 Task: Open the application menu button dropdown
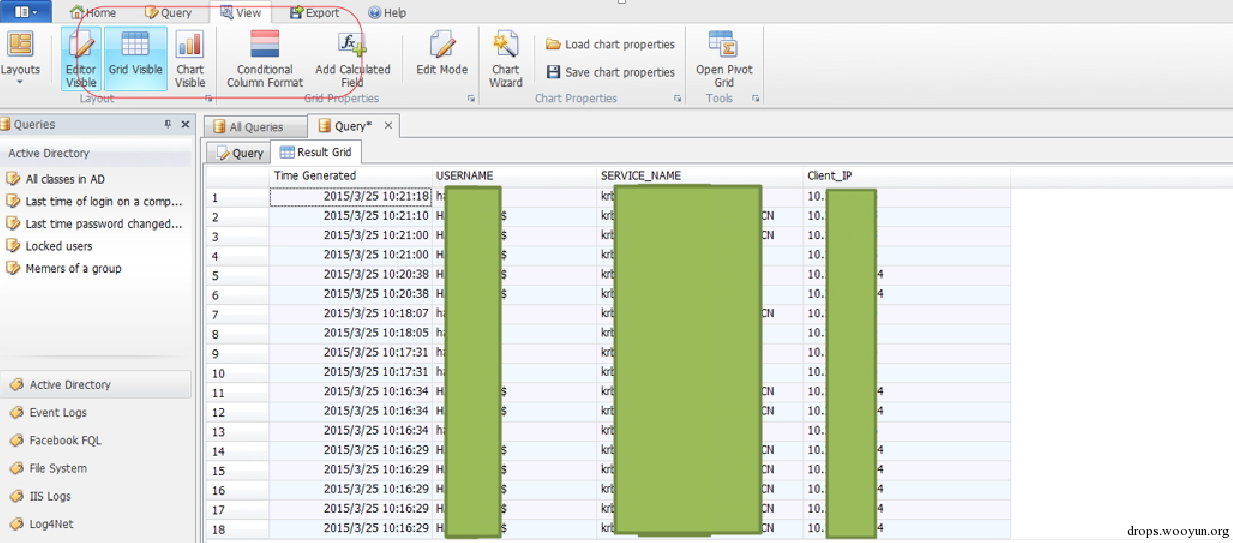point(26,12)
